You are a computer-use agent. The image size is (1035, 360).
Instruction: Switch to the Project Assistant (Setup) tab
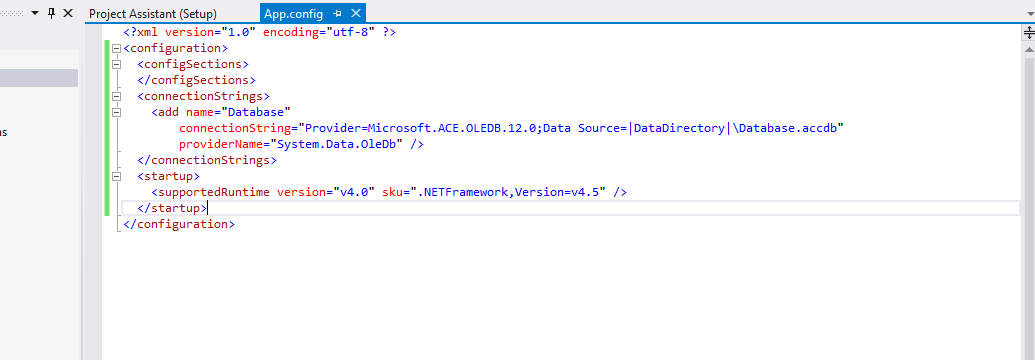coord(152,13)
